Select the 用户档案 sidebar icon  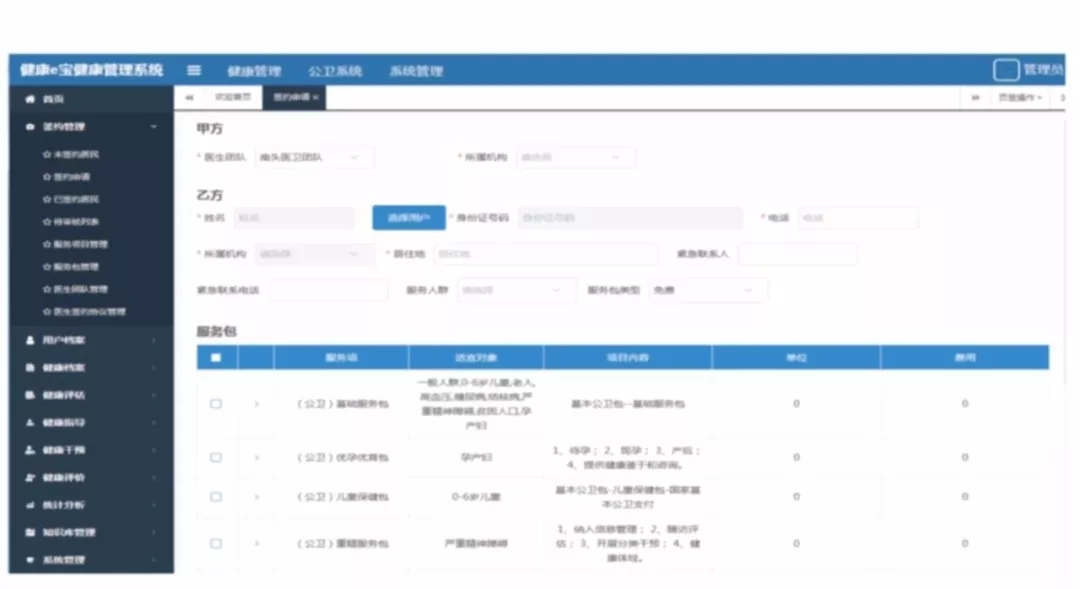[30, 340]
